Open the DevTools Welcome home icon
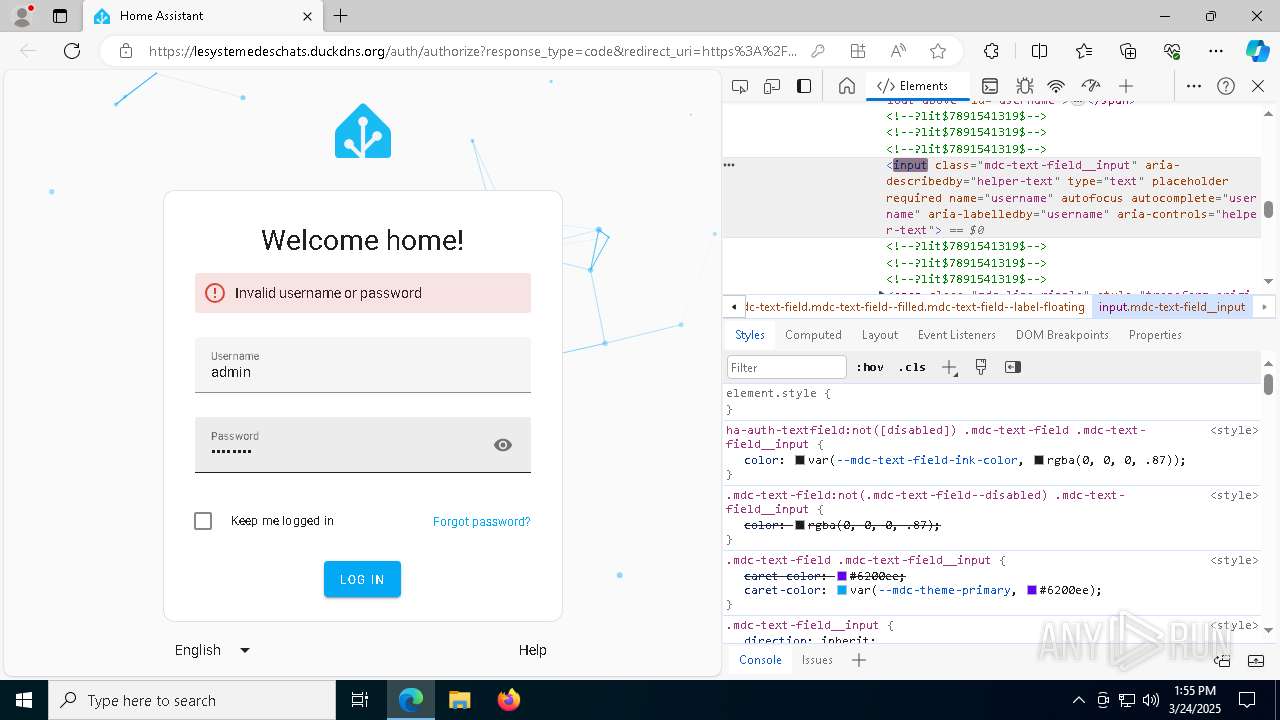1280x720 pixels. click(846, 86)
